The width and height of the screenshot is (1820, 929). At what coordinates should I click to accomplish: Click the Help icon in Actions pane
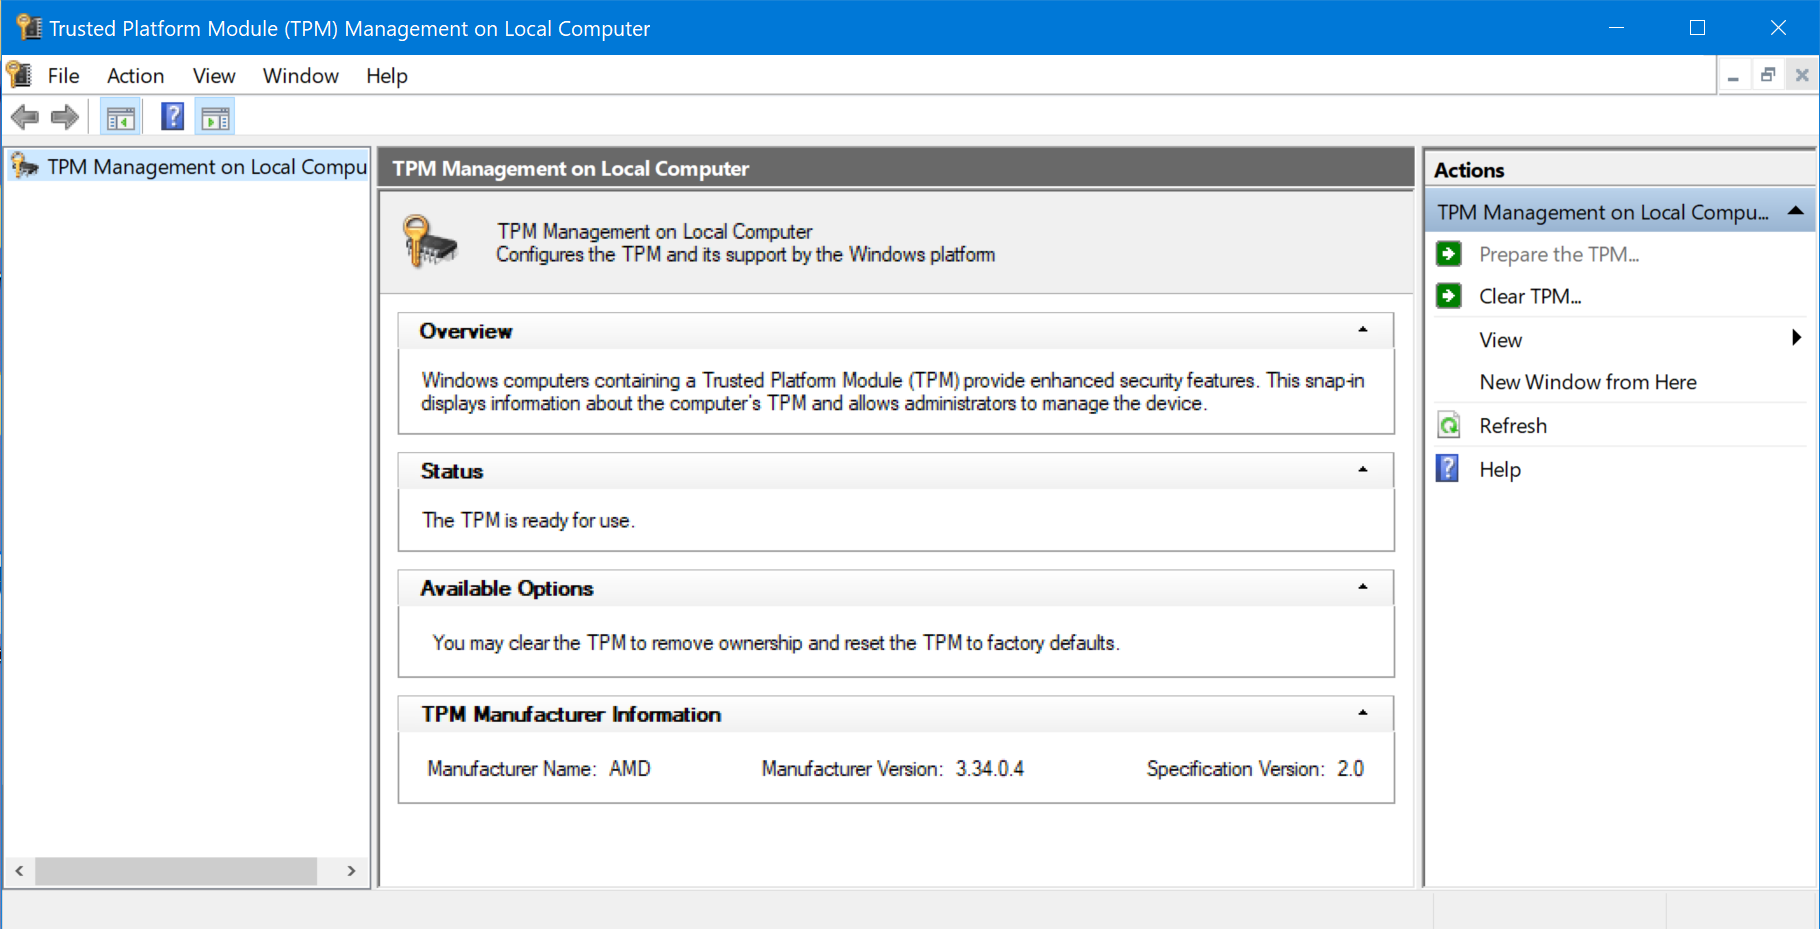[x=1448, y=469]
